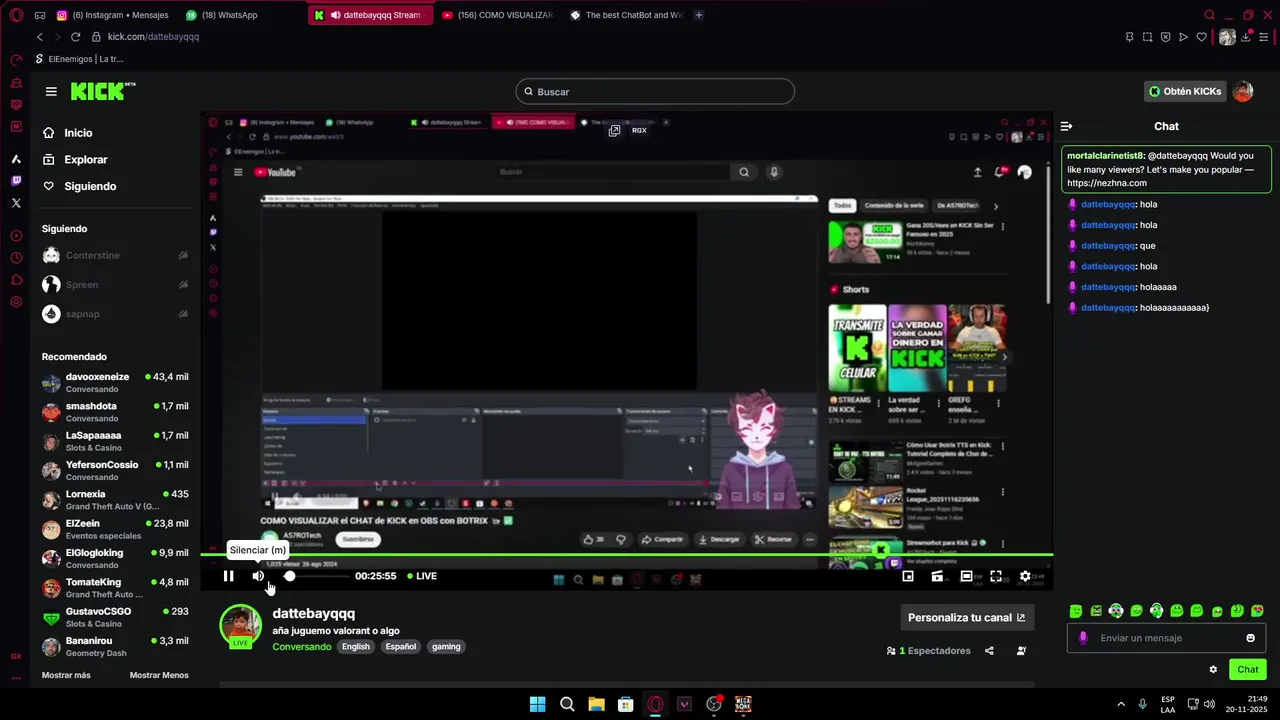The width and height of the screenshot is (1280, 720).
Task: Click the kick.com address bar
Action: click(x=153, y=37)
